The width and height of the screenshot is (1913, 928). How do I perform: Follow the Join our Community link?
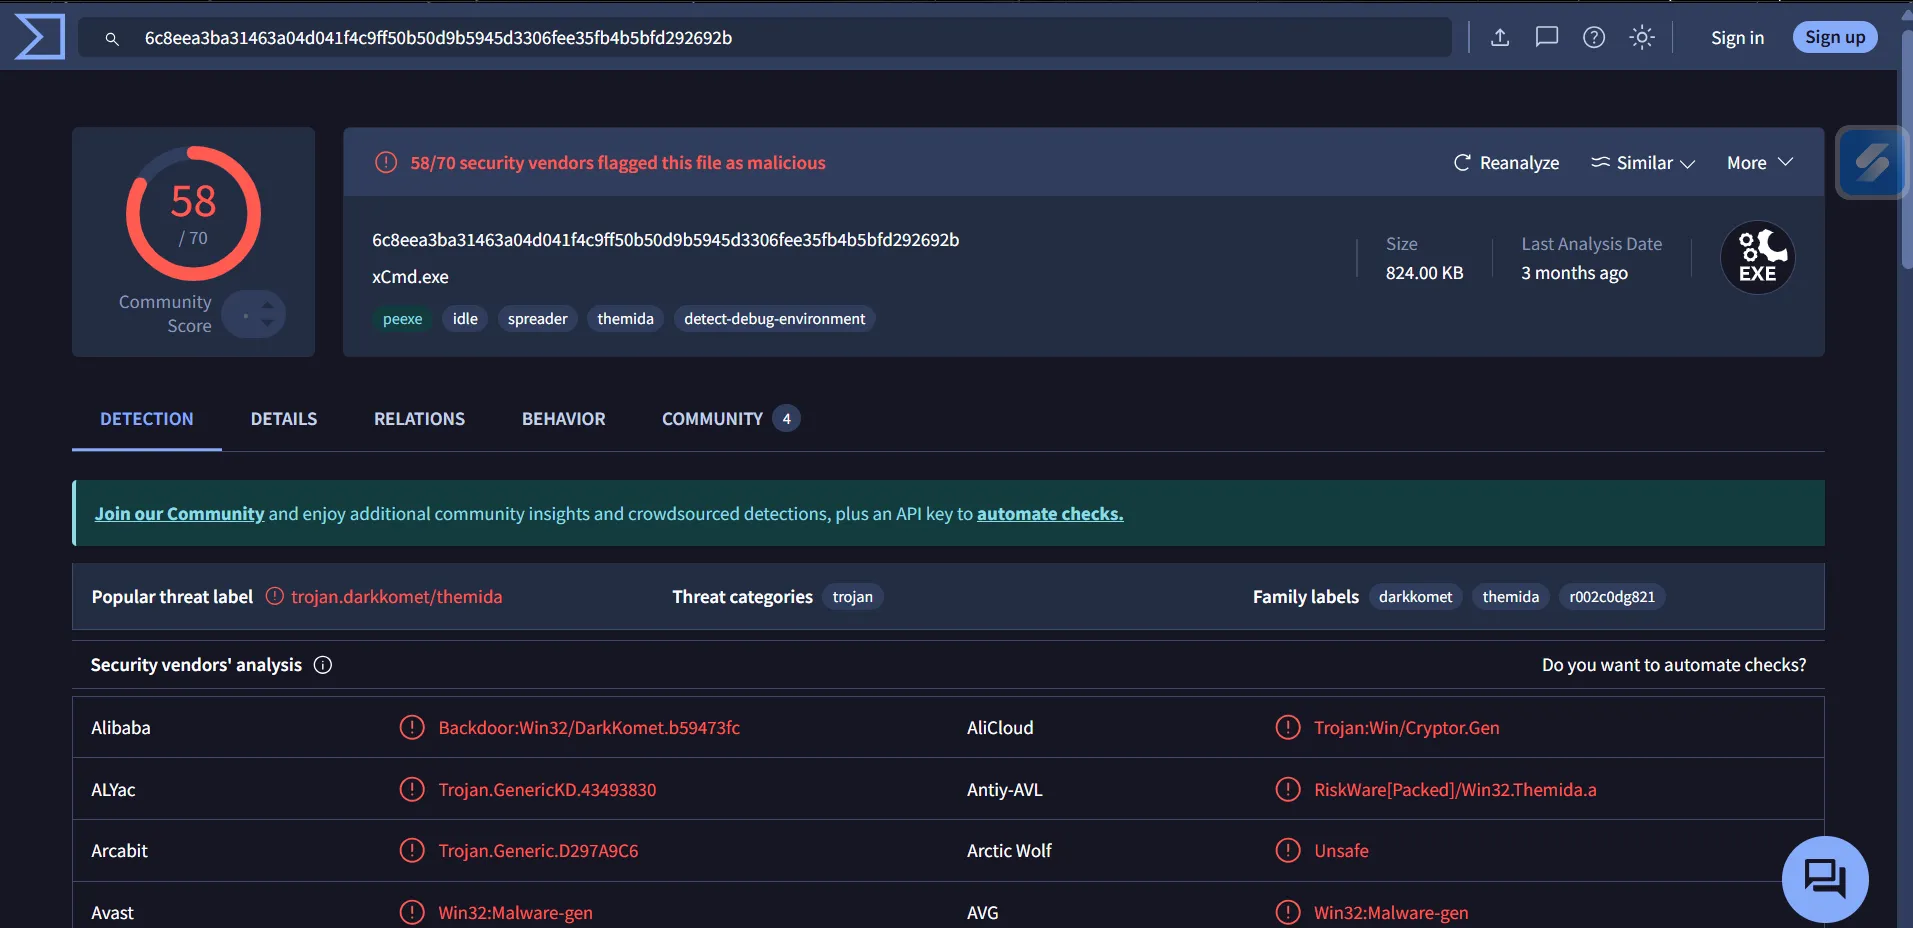click(x=179, y=514)
